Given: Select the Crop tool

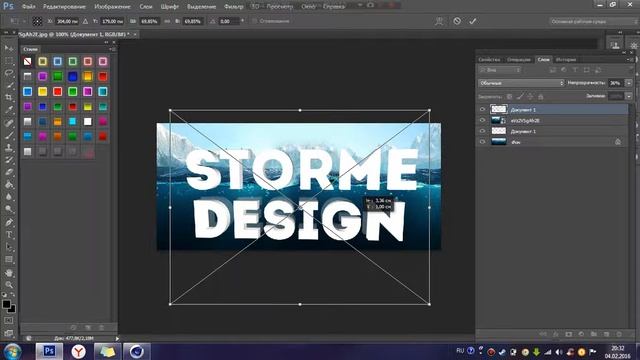Looking at the screenshot, I should pos(9,98).
